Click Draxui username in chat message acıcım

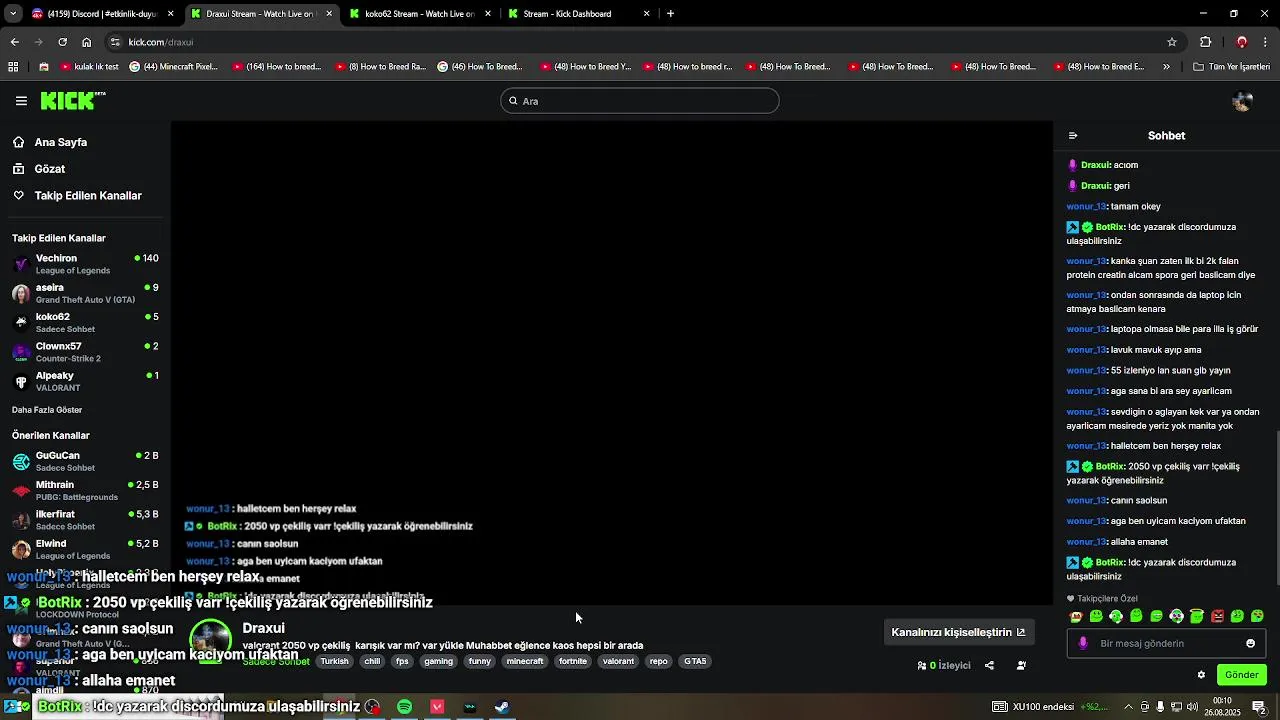pyautogui.click(x=1095, y=165)
